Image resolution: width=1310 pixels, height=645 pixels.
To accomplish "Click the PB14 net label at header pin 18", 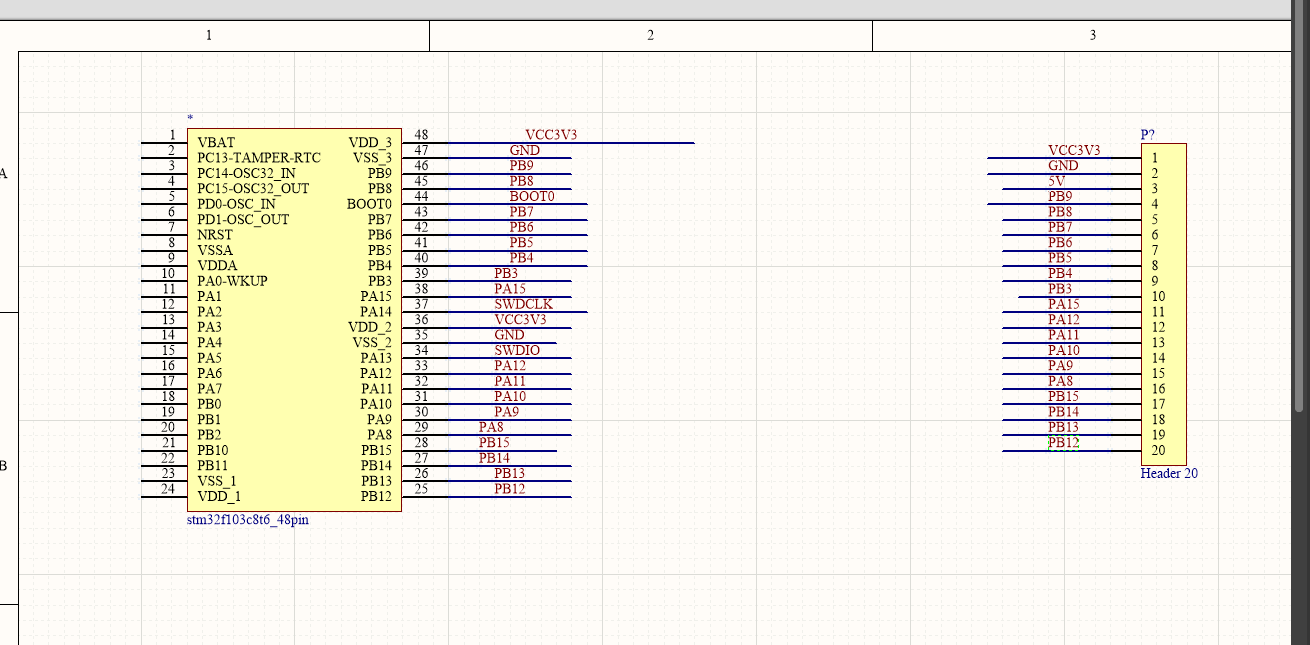I will tap(1064, 412).
